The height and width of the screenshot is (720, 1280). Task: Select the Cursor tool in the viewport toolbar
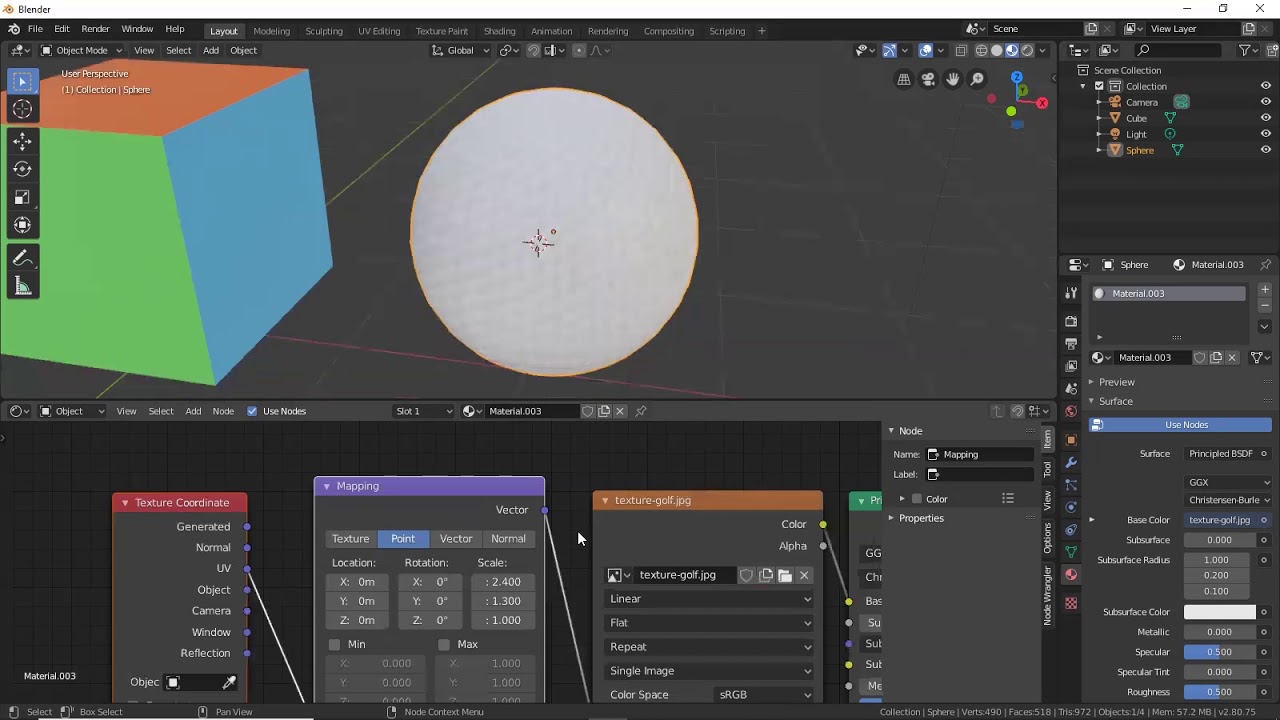pos(22,109)
